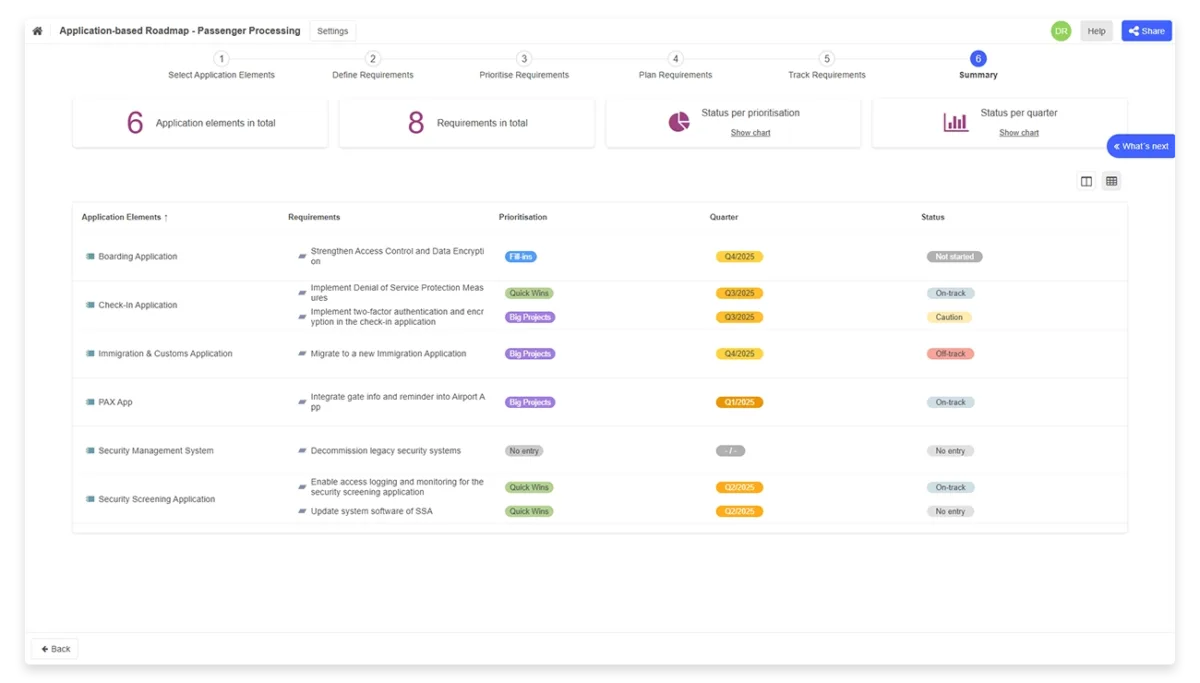
Task: Click edit icon beside 'Migrate to a new Immigration Application'
Action: click(x=302, y=353)
